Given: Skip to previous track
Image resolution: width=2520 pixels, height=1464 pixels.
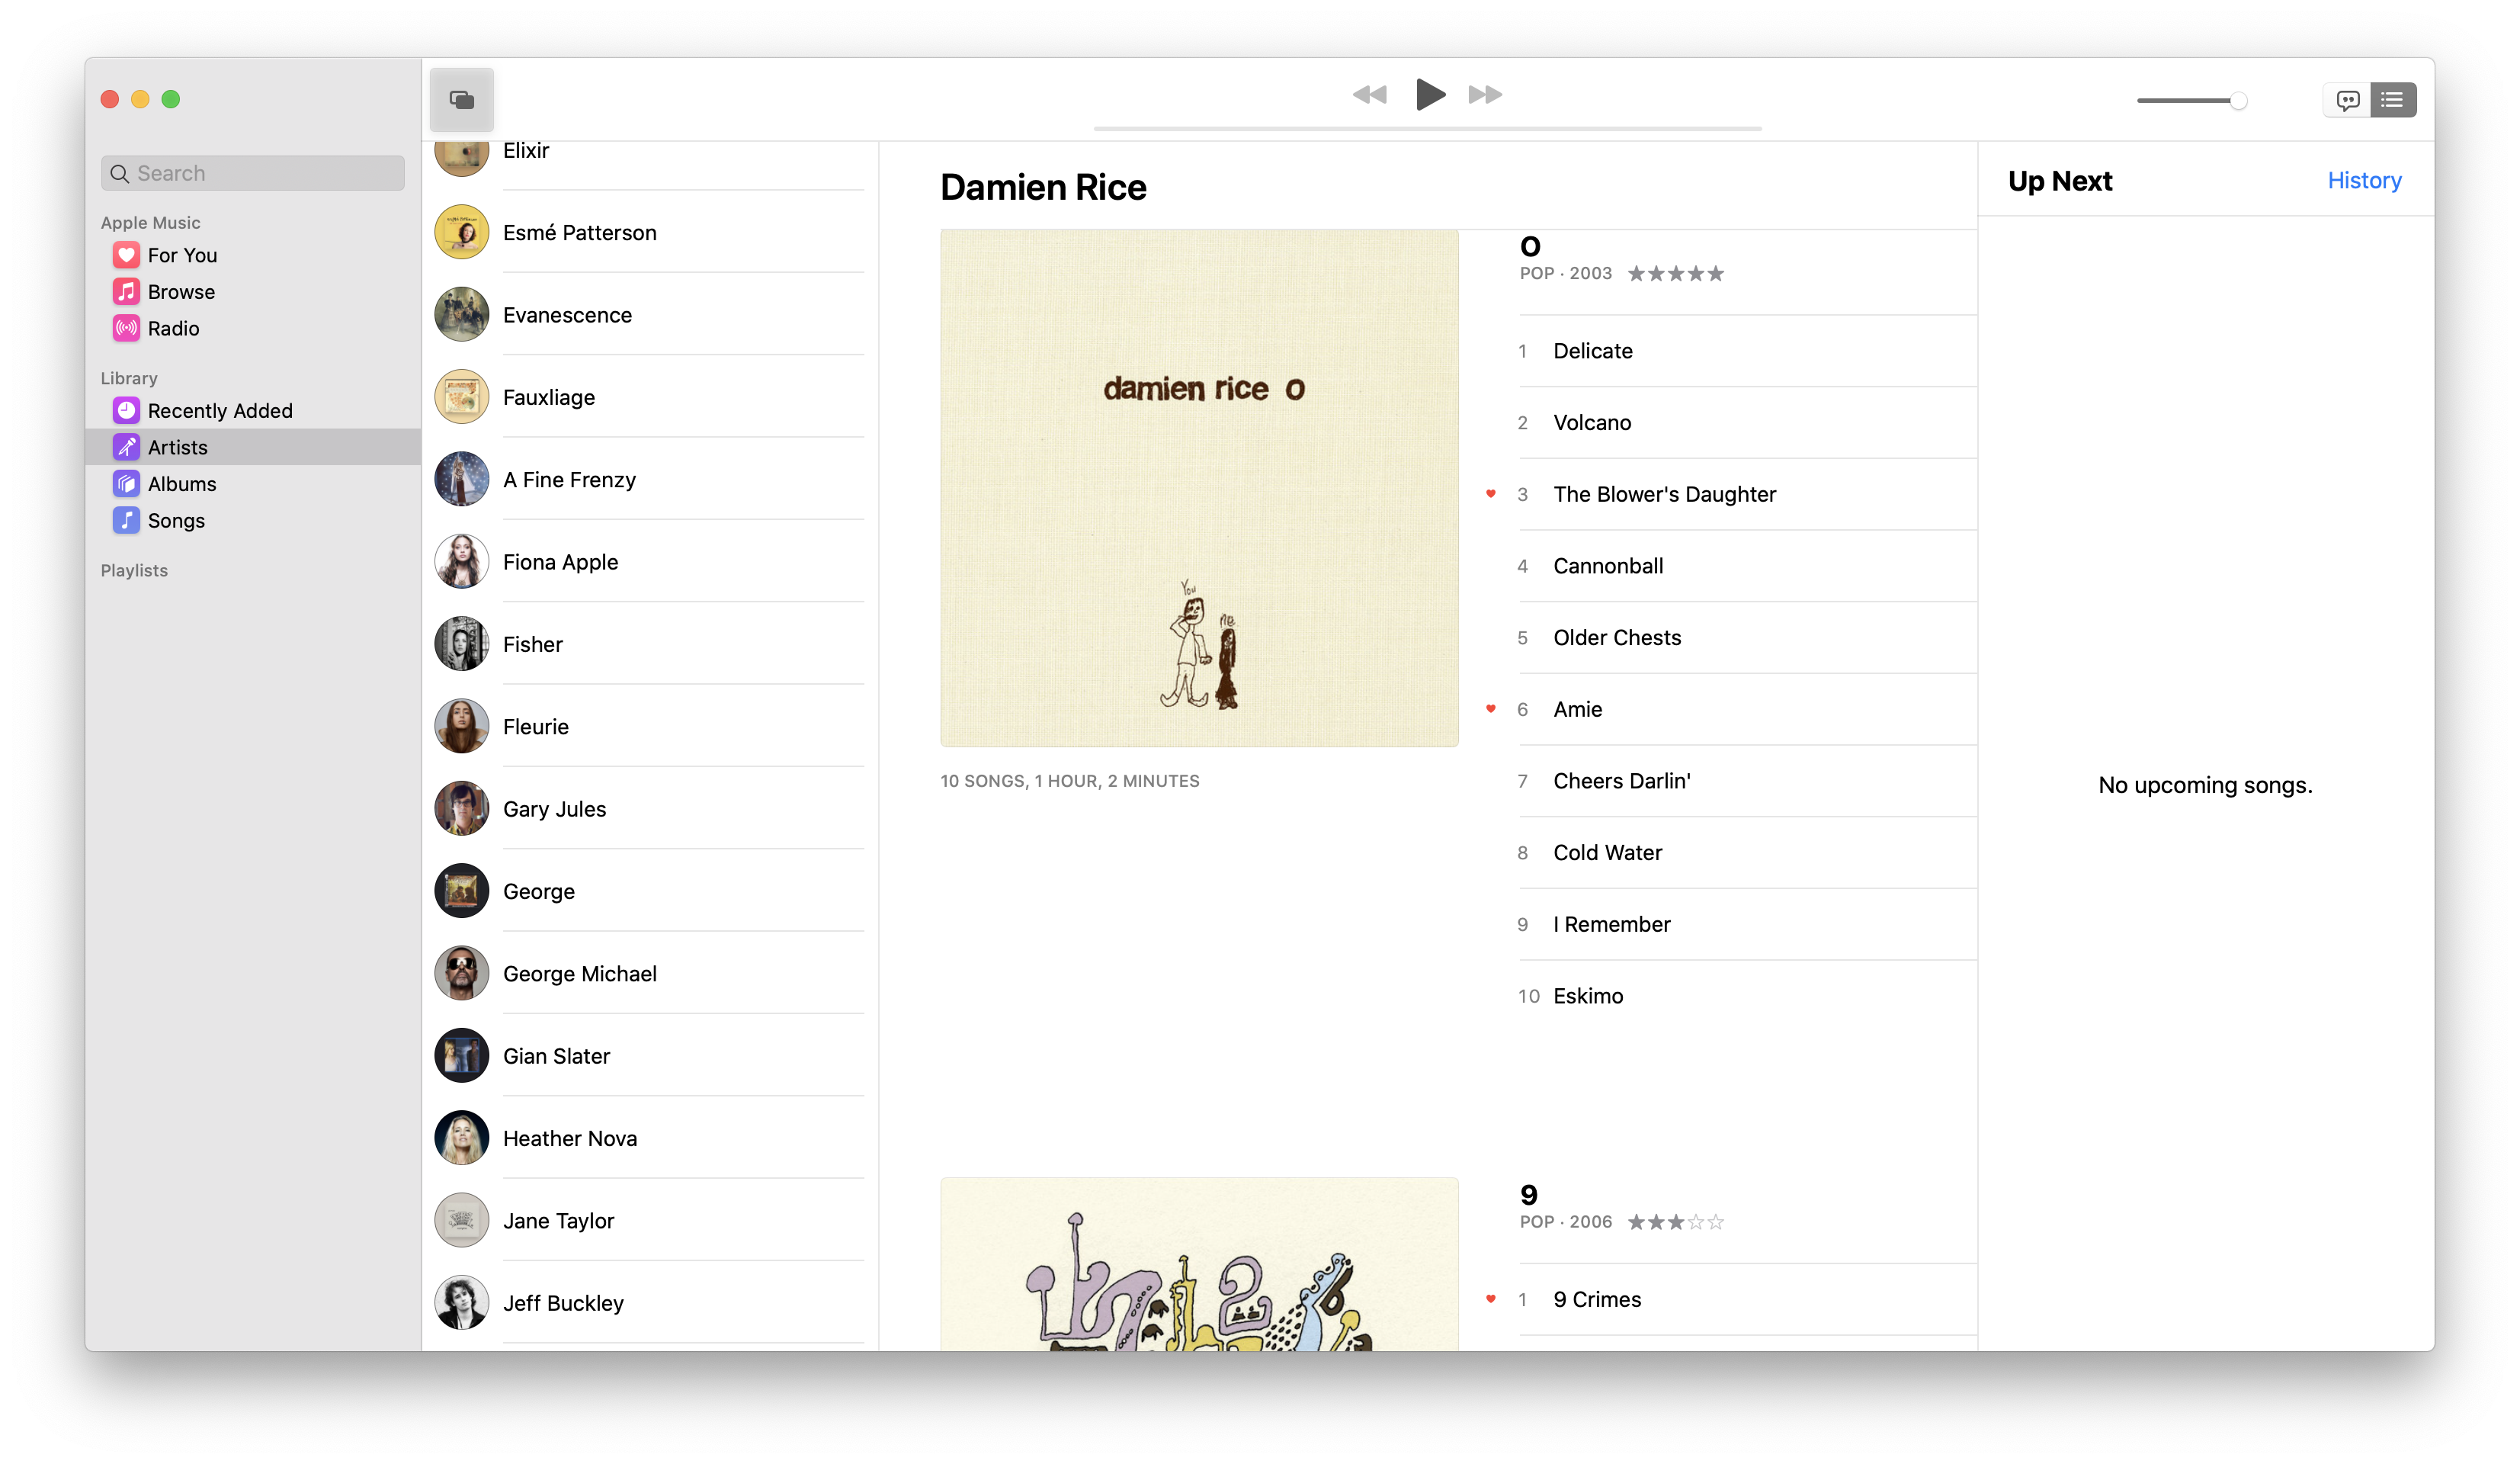Looking at the screenshot, I should coord(1369,95).
